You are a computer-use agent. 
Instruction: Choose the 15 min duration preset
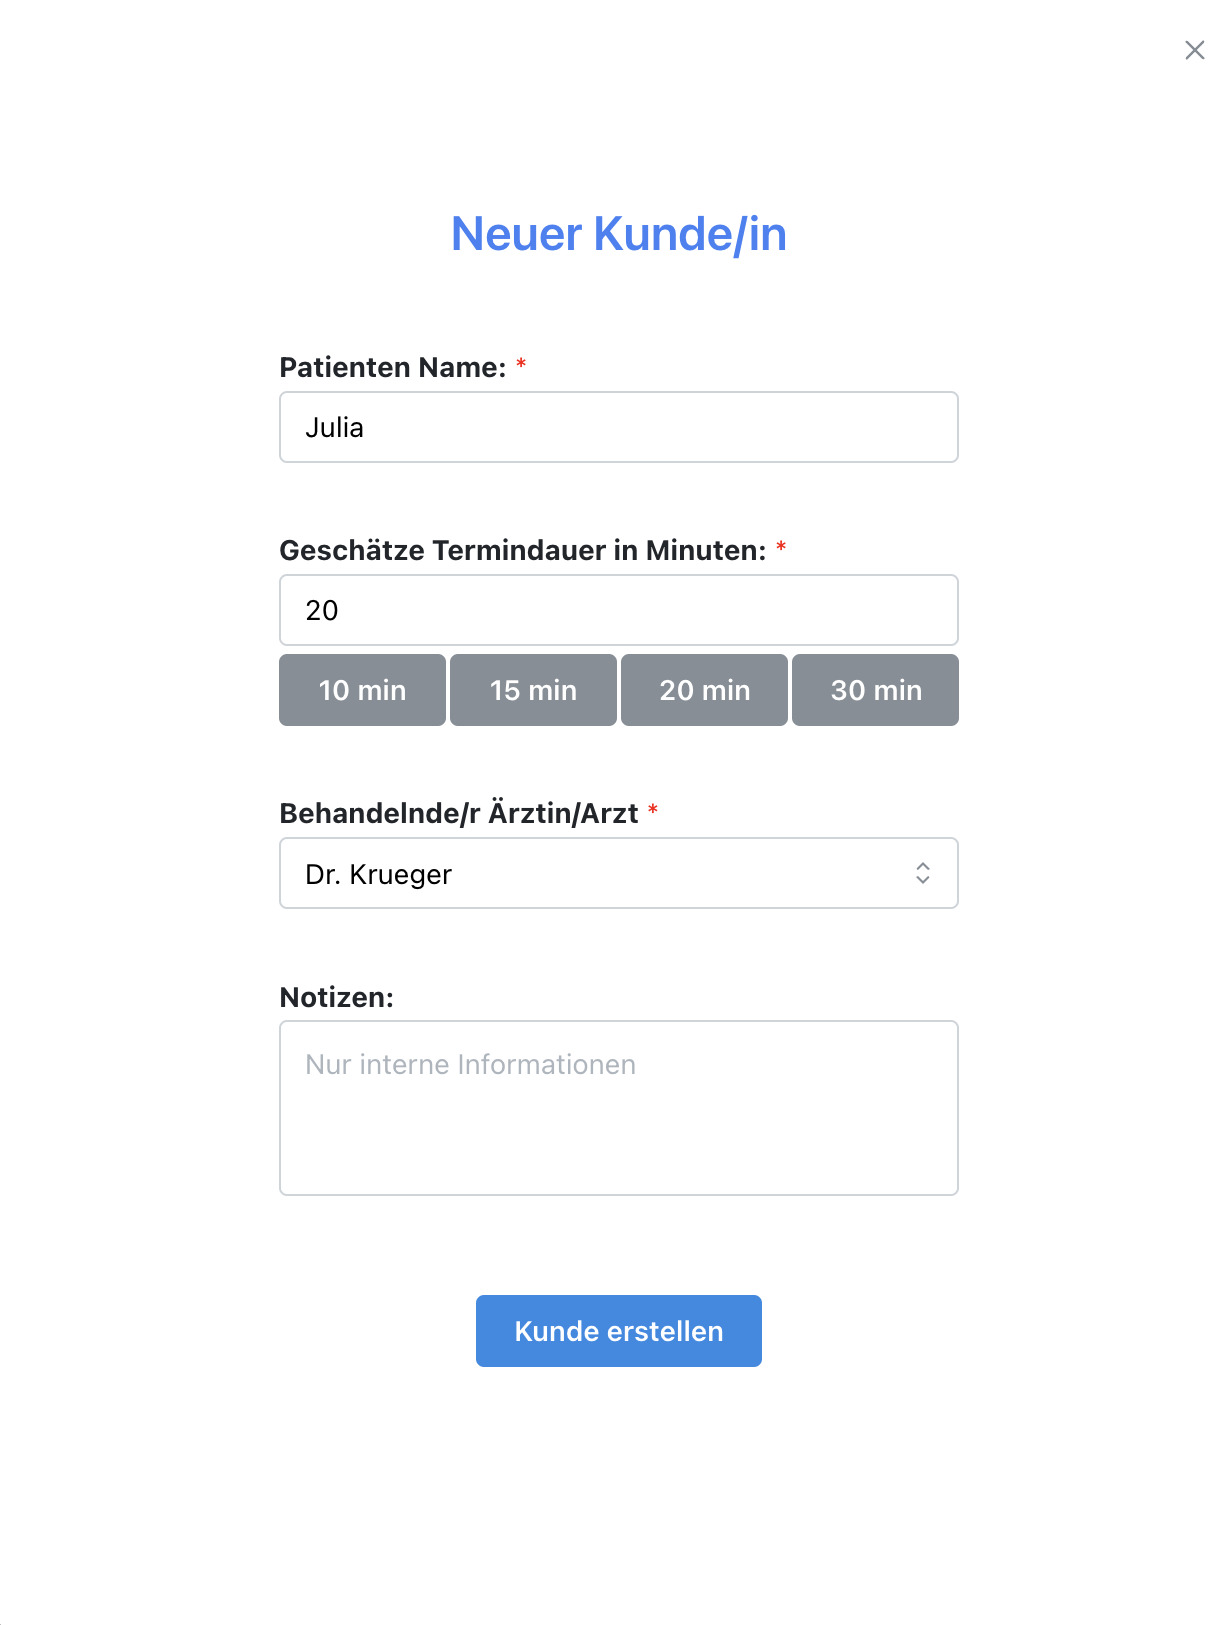click(x=533, y=690)
